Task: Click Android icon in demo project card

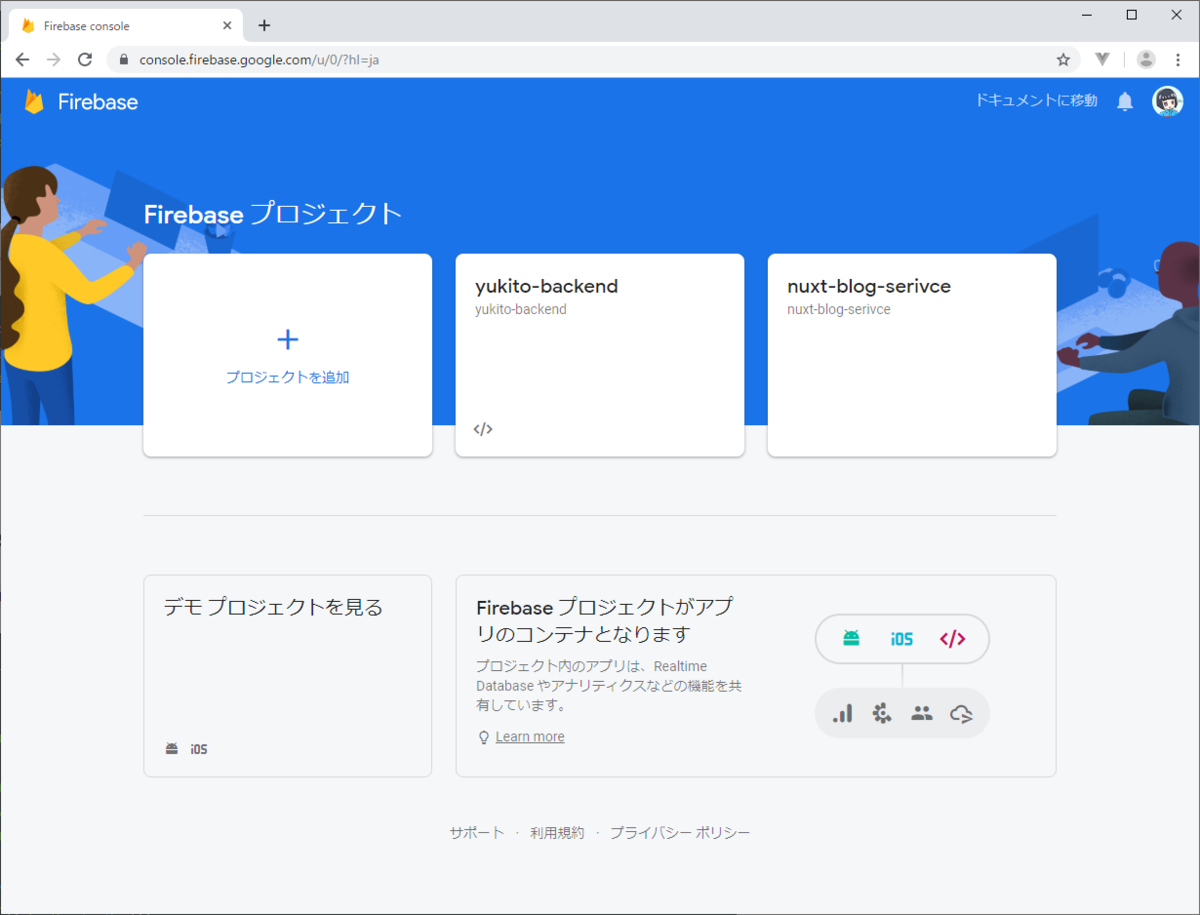Action: pyautogui.click(x=172, y=748)
